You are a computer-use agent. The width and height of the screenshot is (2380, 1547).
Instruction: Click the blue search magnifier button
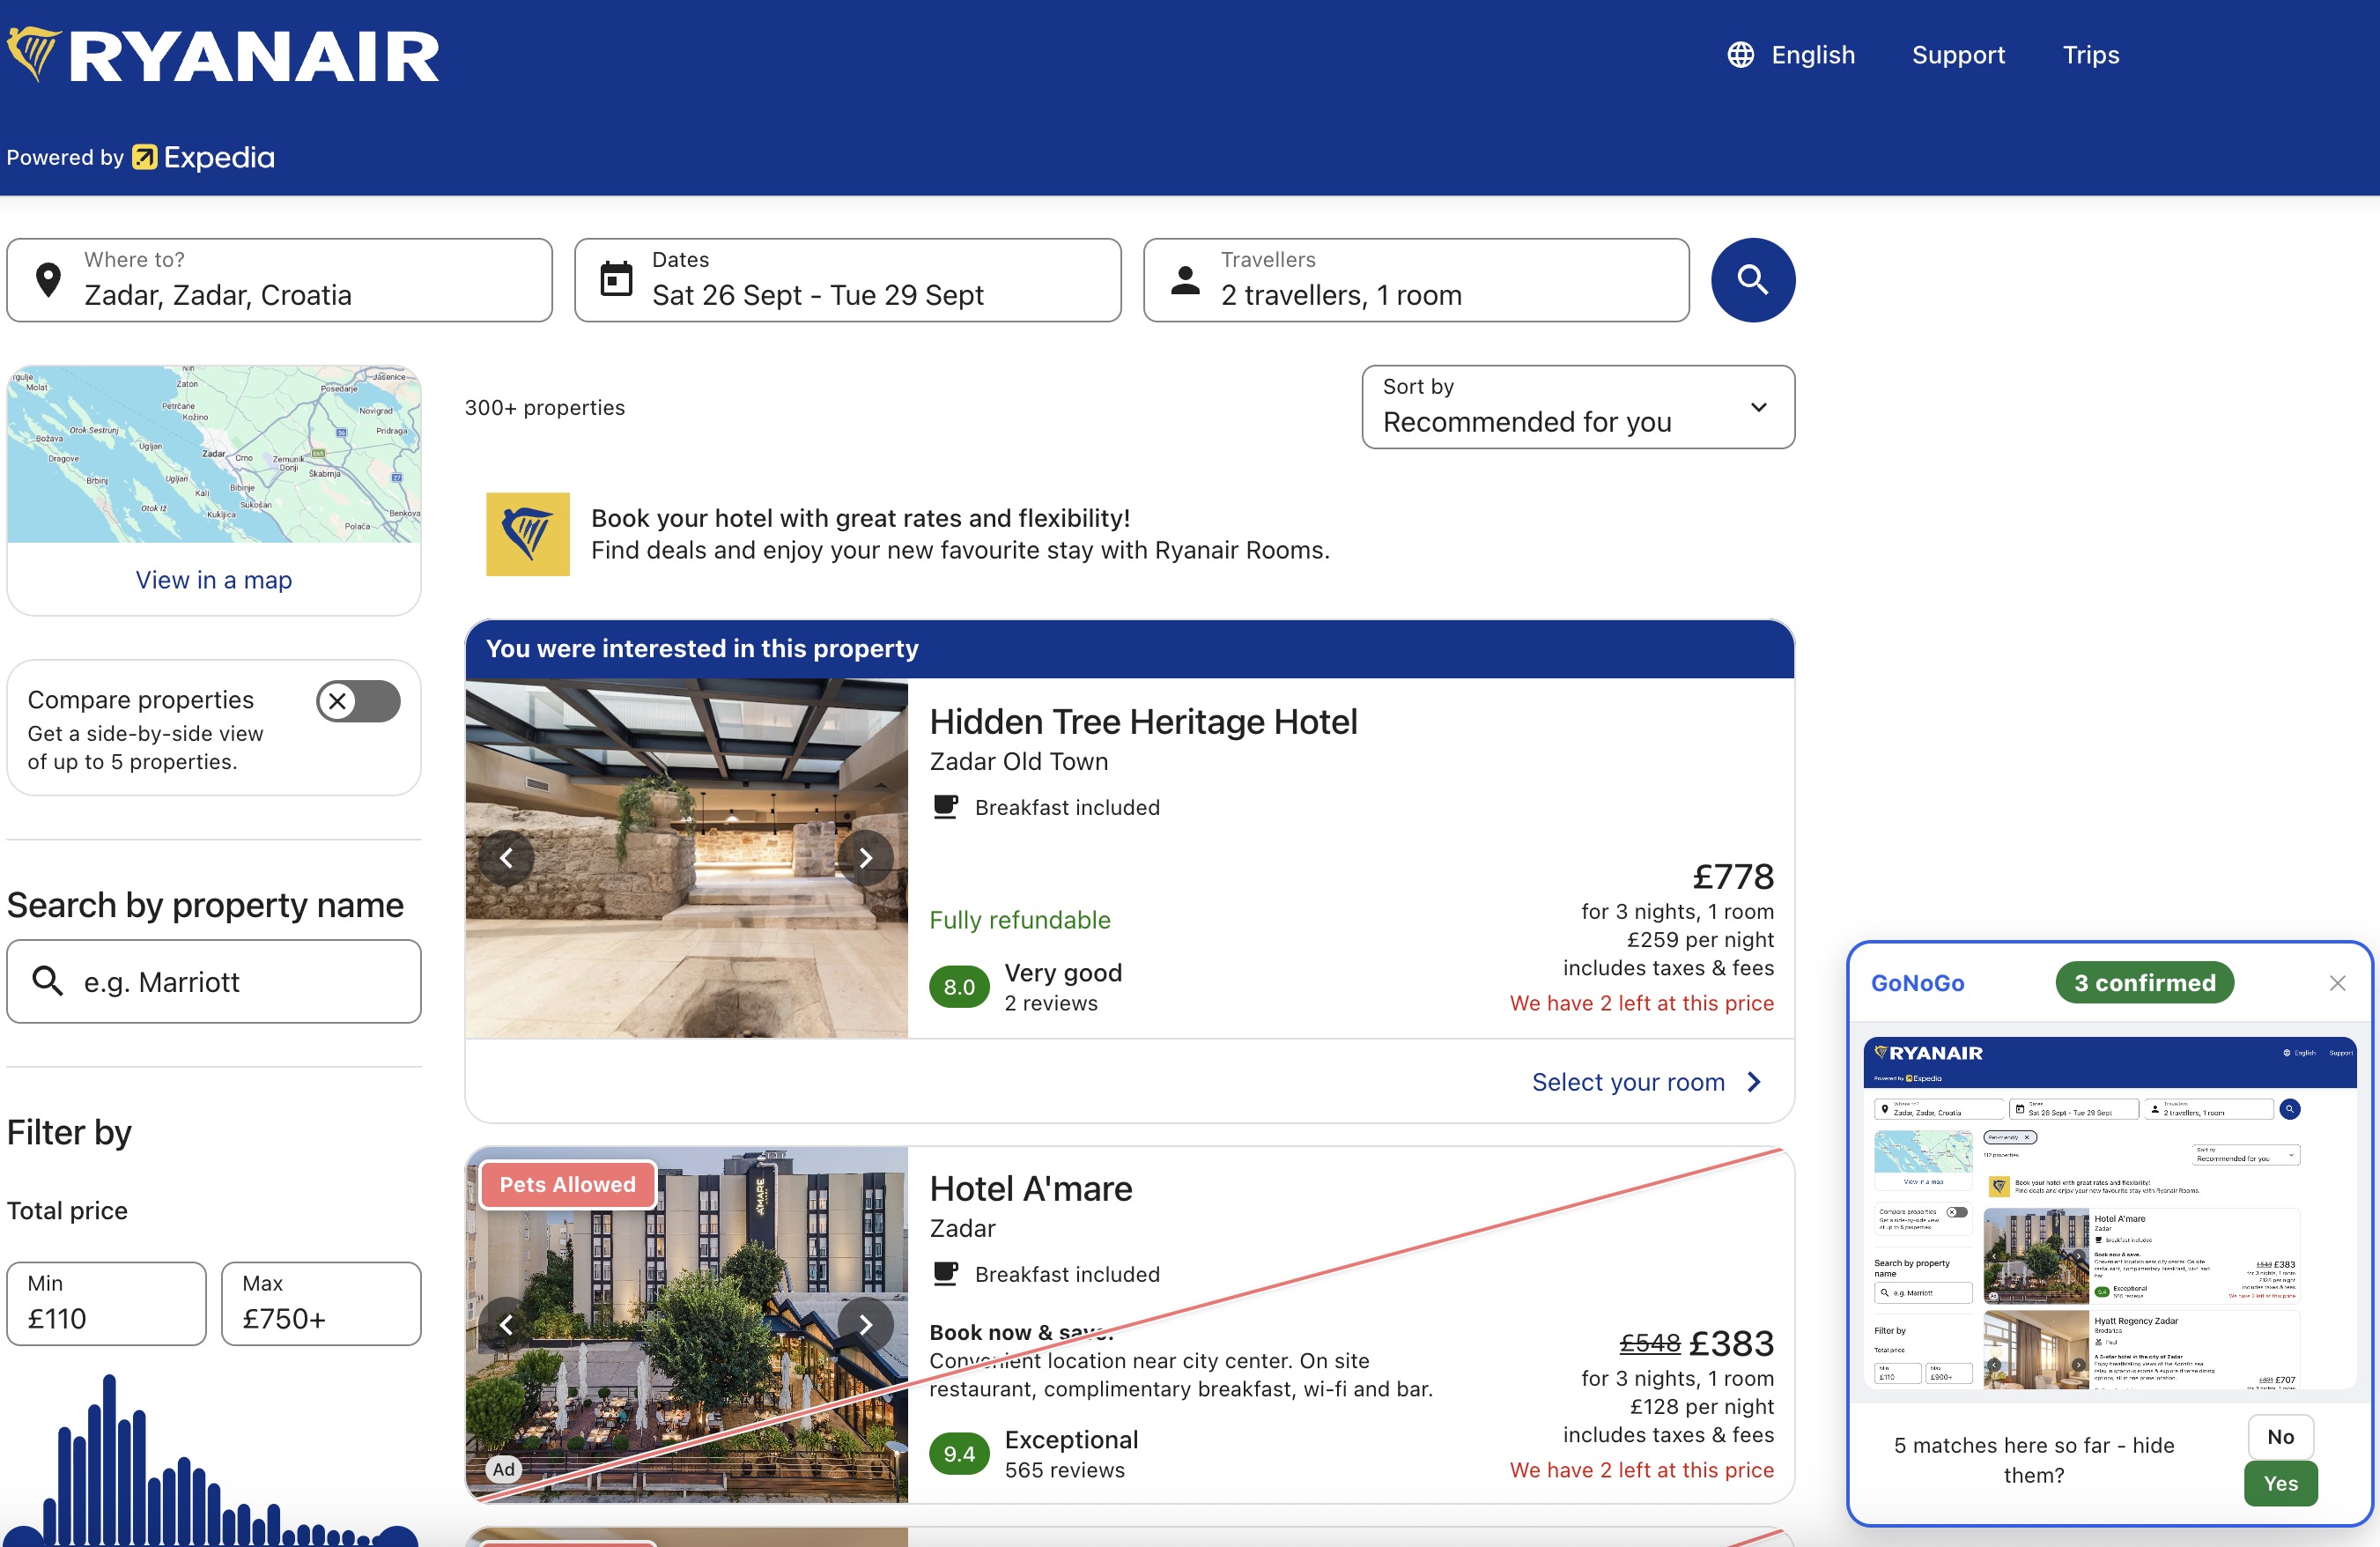point(1752,280)
